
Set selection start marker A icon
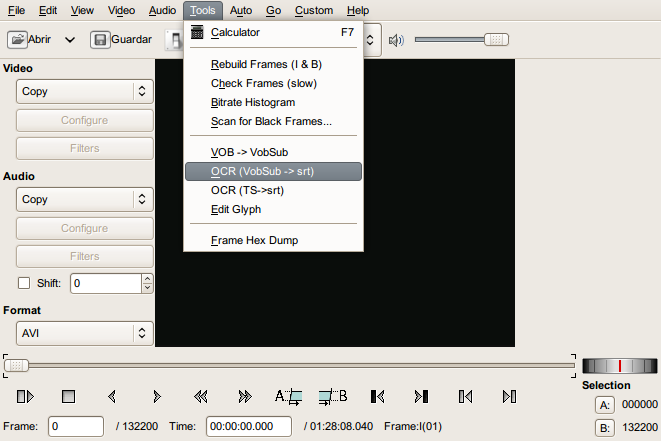coord(288,396)
